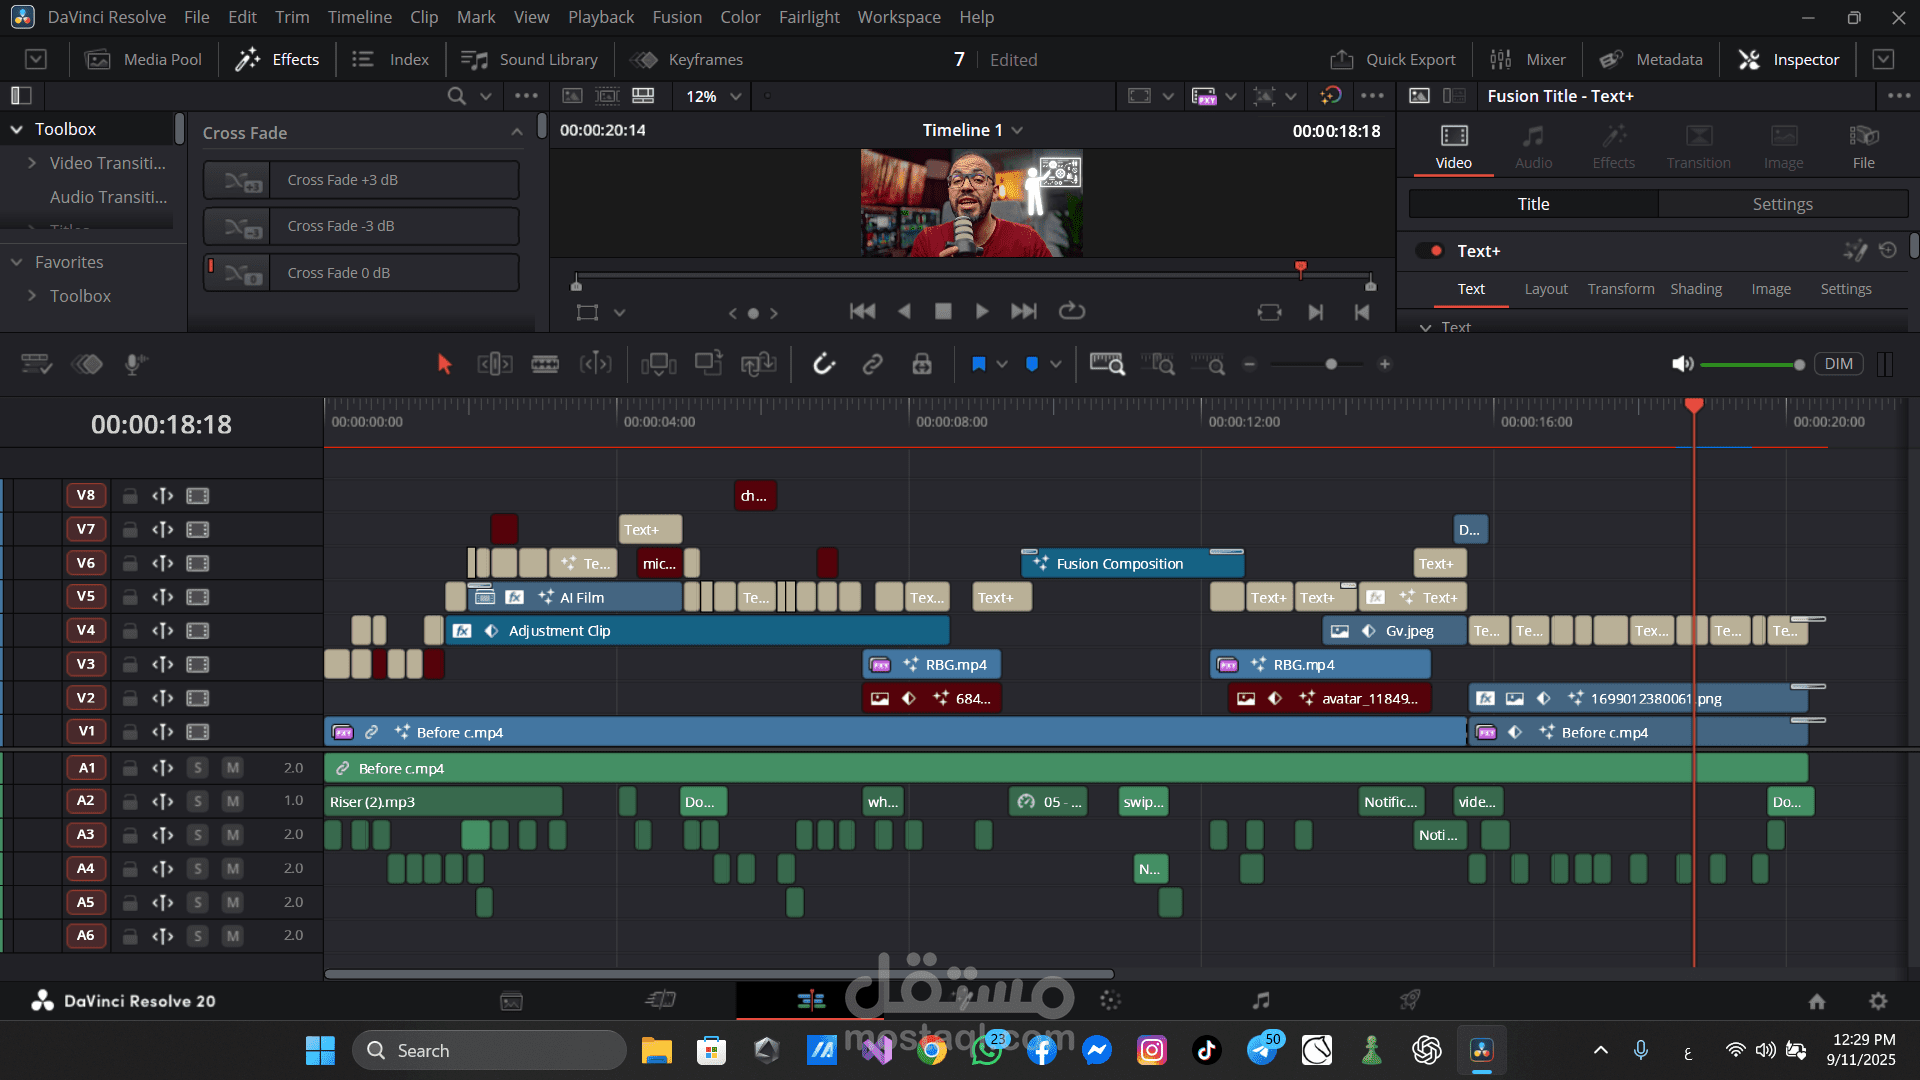Select the arrow Selection Mode tool
This screenshot has height=1080, width=1920.
click(x=444, y=364)
